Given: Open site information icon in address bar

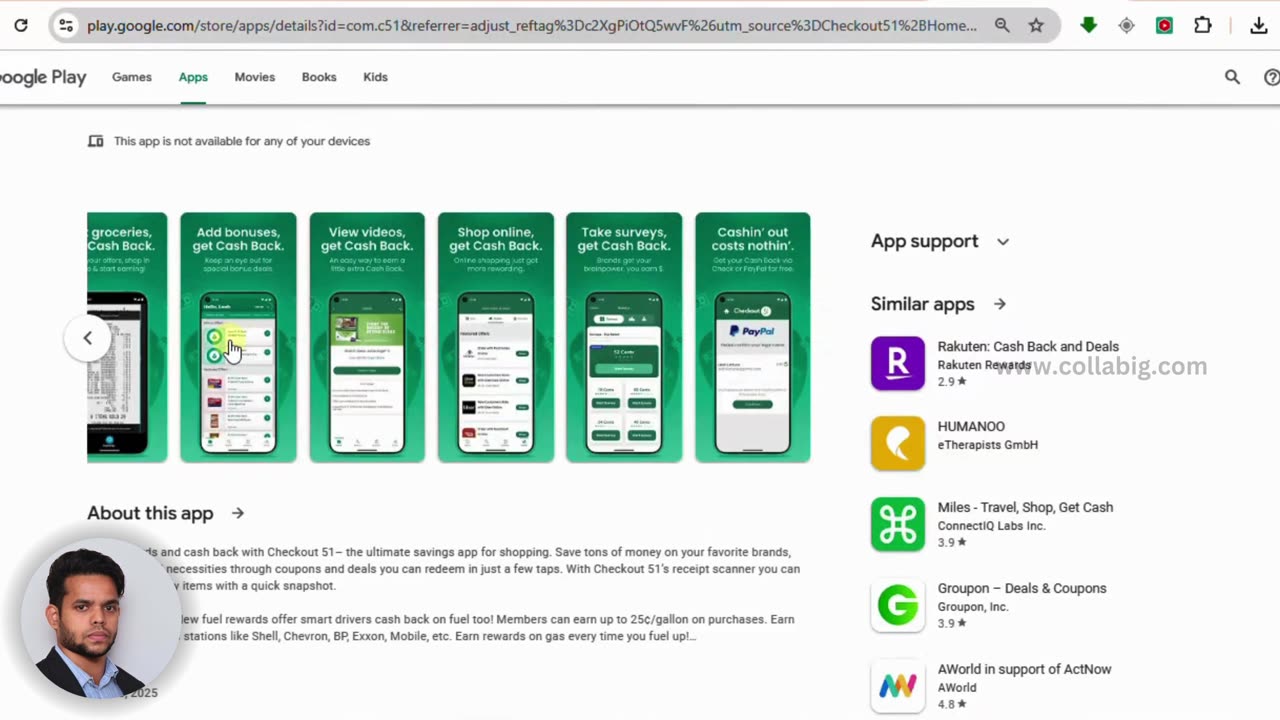Looking at the screenshot, I should 66,26.
